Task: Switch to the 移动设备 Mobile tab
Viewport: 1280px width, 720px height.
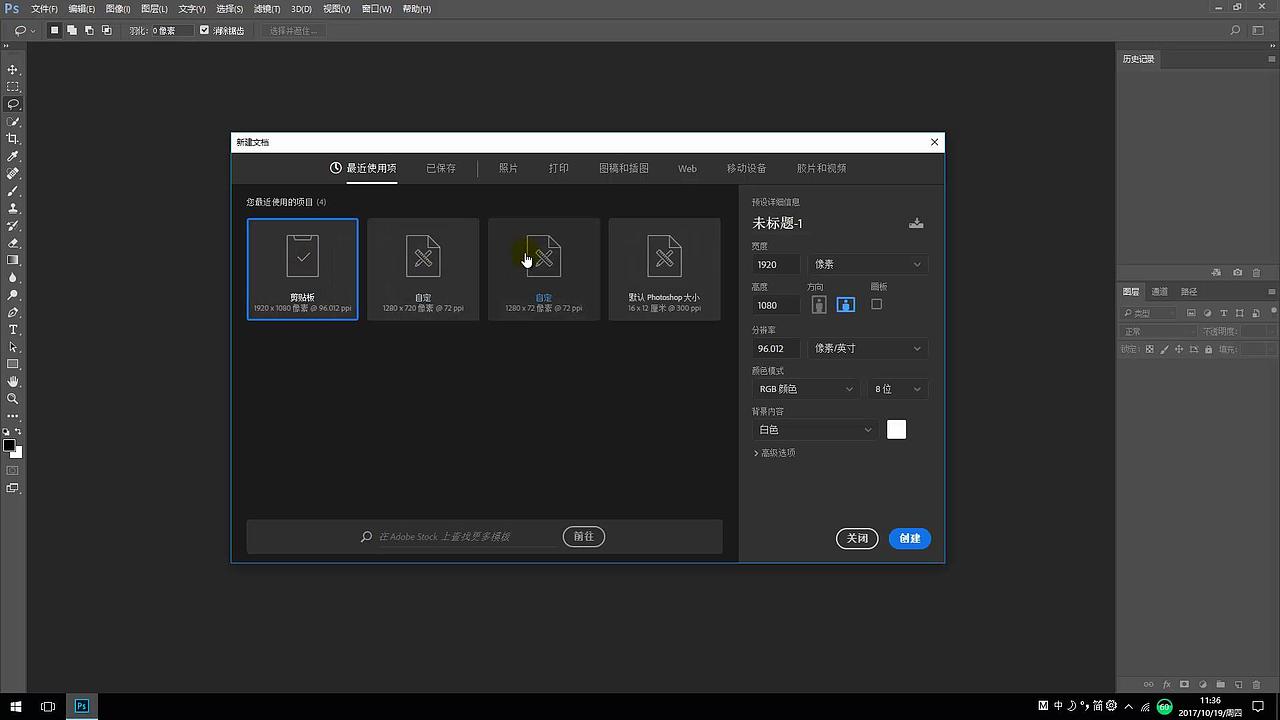Action: (x=746, y=168)
